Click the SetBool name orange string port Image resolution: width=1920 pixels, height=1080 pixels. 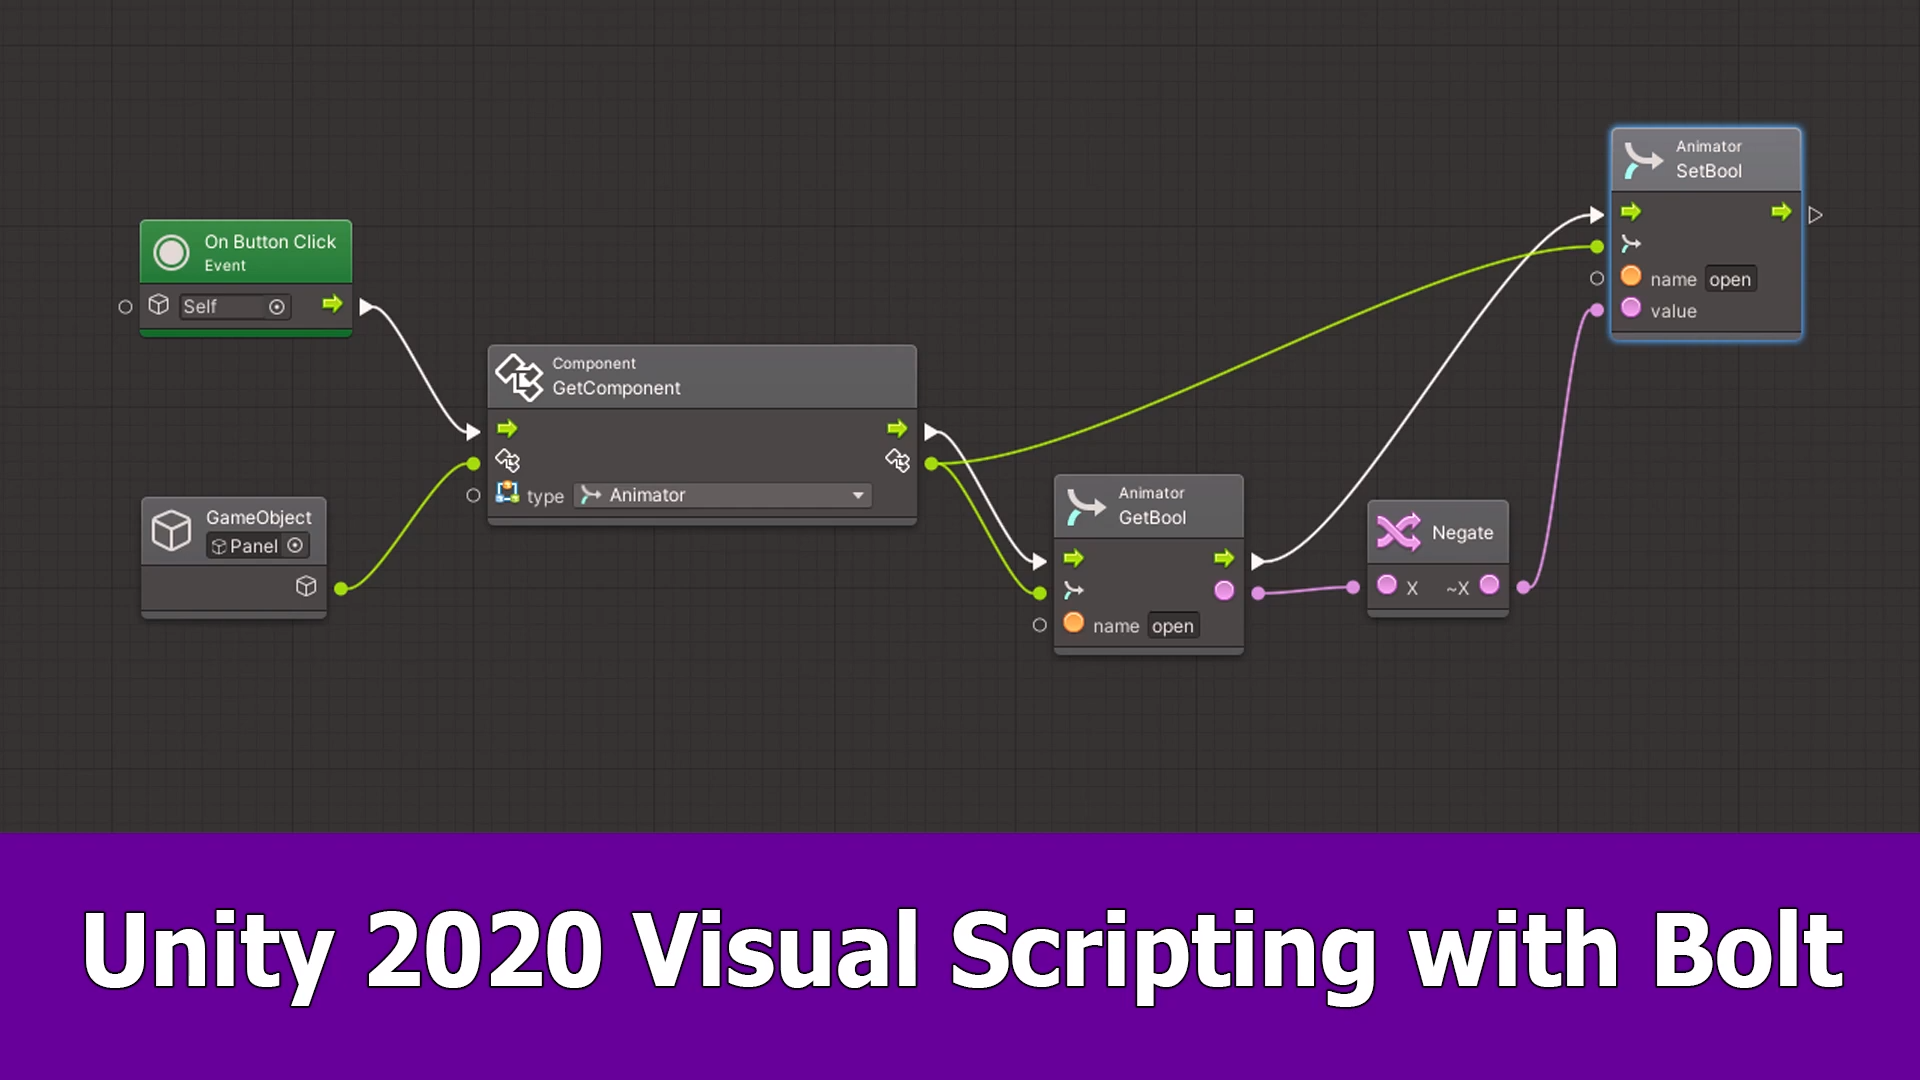1631,276
